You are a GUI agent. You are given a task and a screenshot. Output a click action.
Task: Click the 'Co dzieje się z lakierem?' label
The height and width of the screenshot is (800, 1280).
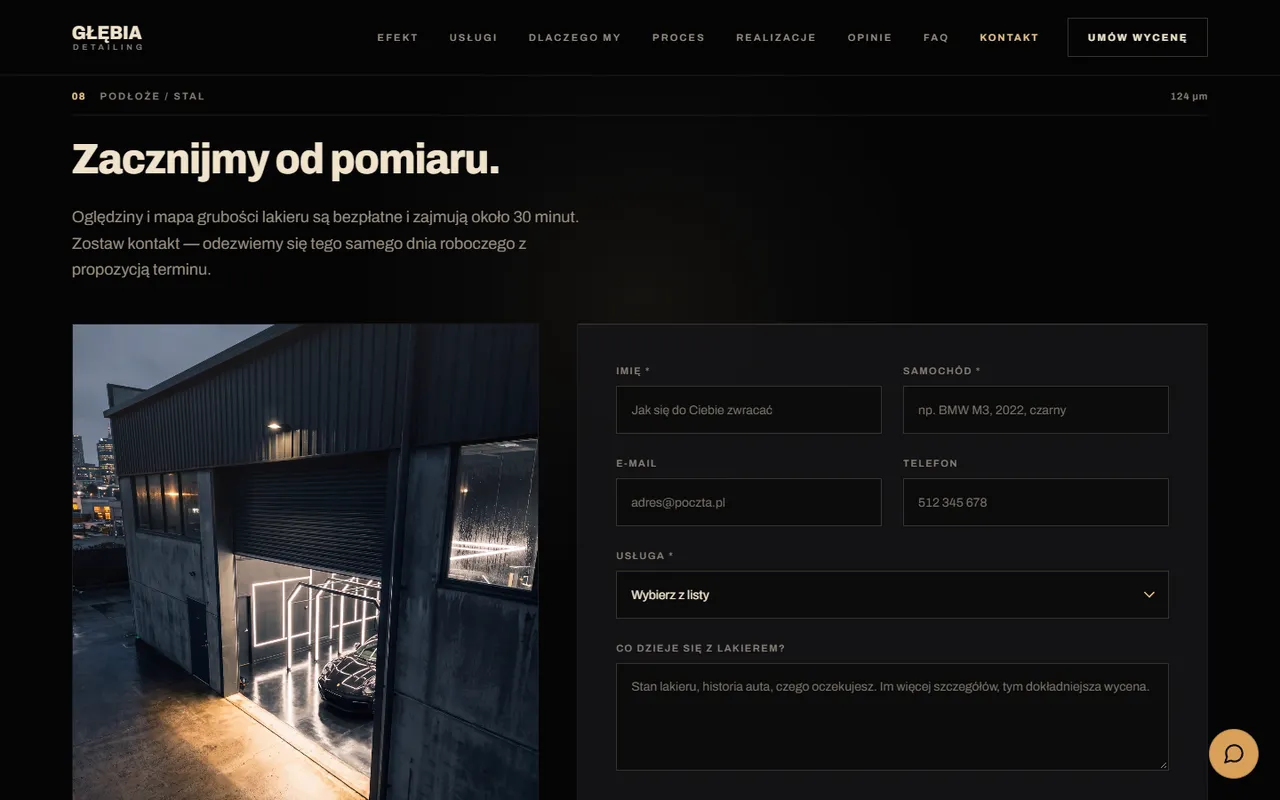(701, 648)
